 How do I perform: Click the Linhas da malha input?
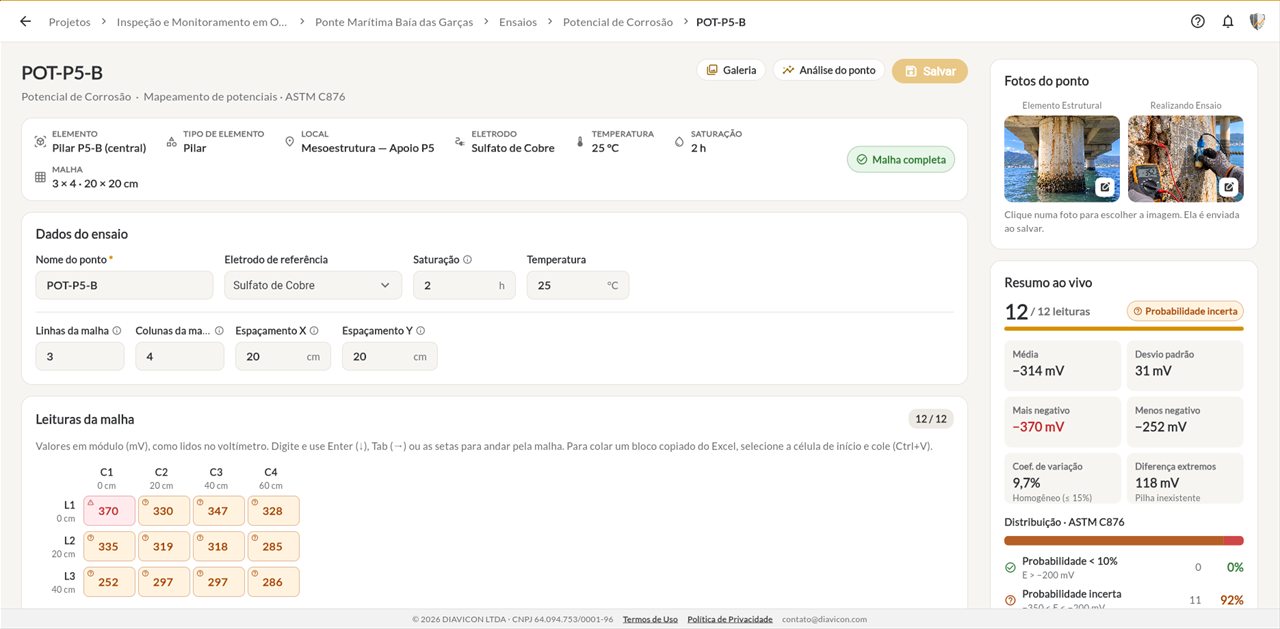coord(80,356)
